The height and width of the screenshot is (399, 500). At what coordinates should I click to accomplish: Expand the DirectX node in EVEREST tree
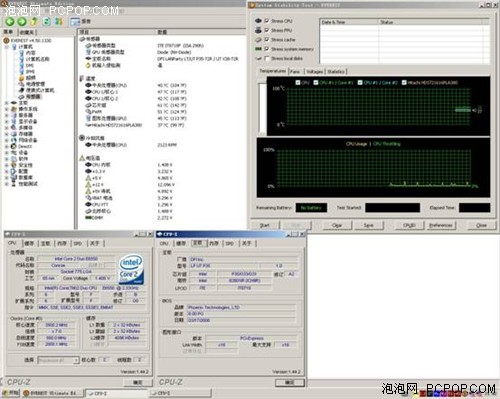[6, 146]
